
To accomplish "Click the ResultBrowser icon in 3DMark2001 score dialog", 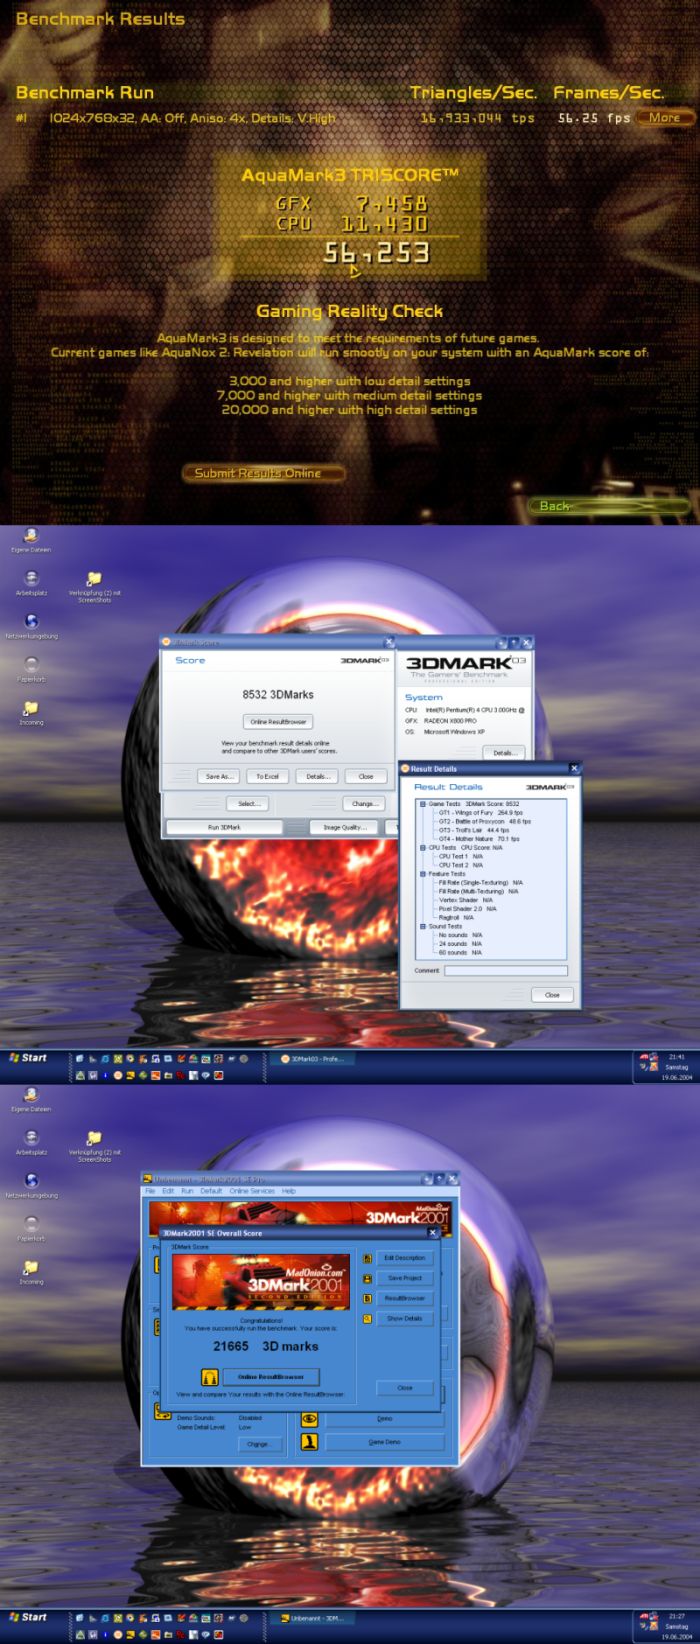I will click(368, 1298).
